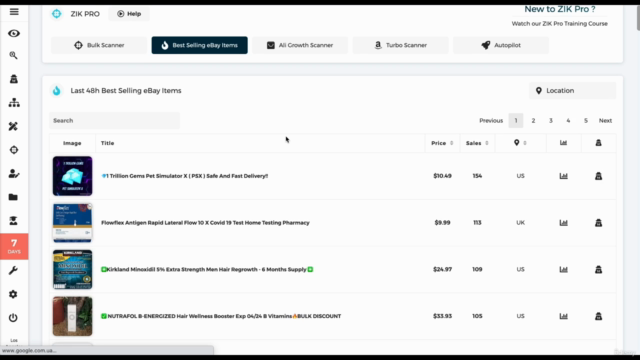Click the sidebar competitor spy icon
Screen dimensions: 640x360
point(13,79)
